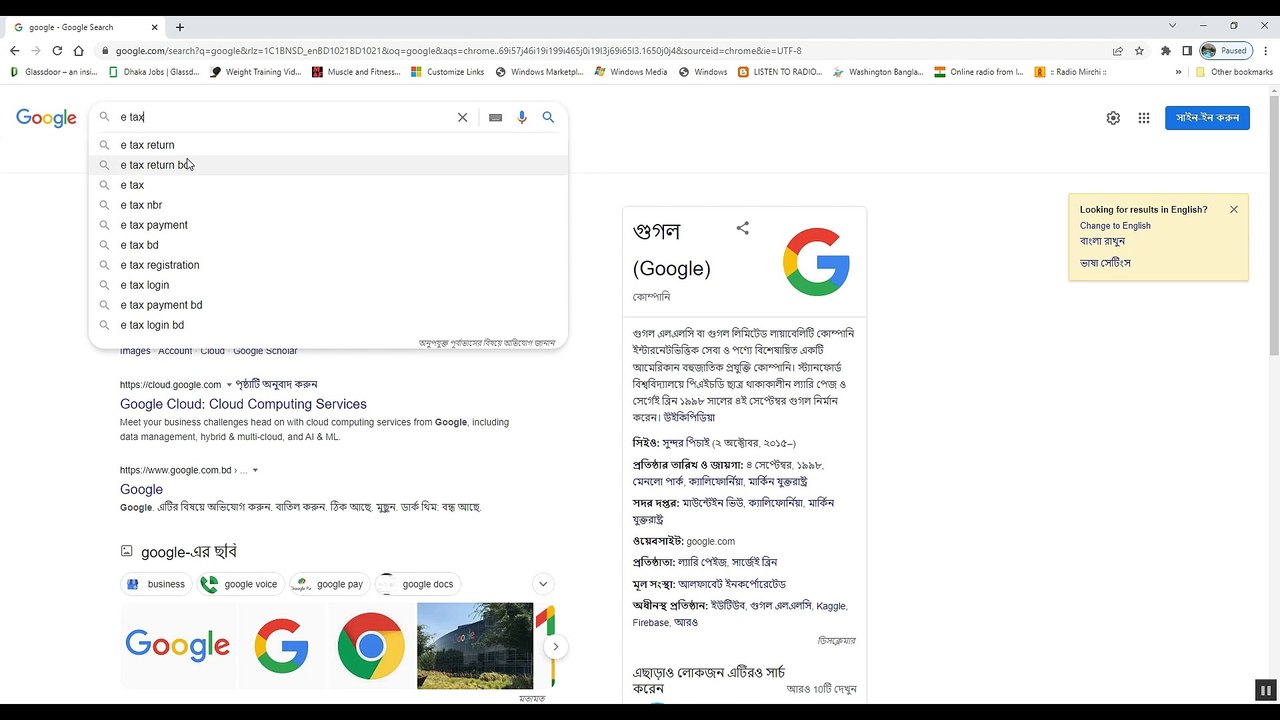Viewport: 1280px width, 720px height.
Task: Bookmark this page with the star icon
Action: 1139,51
